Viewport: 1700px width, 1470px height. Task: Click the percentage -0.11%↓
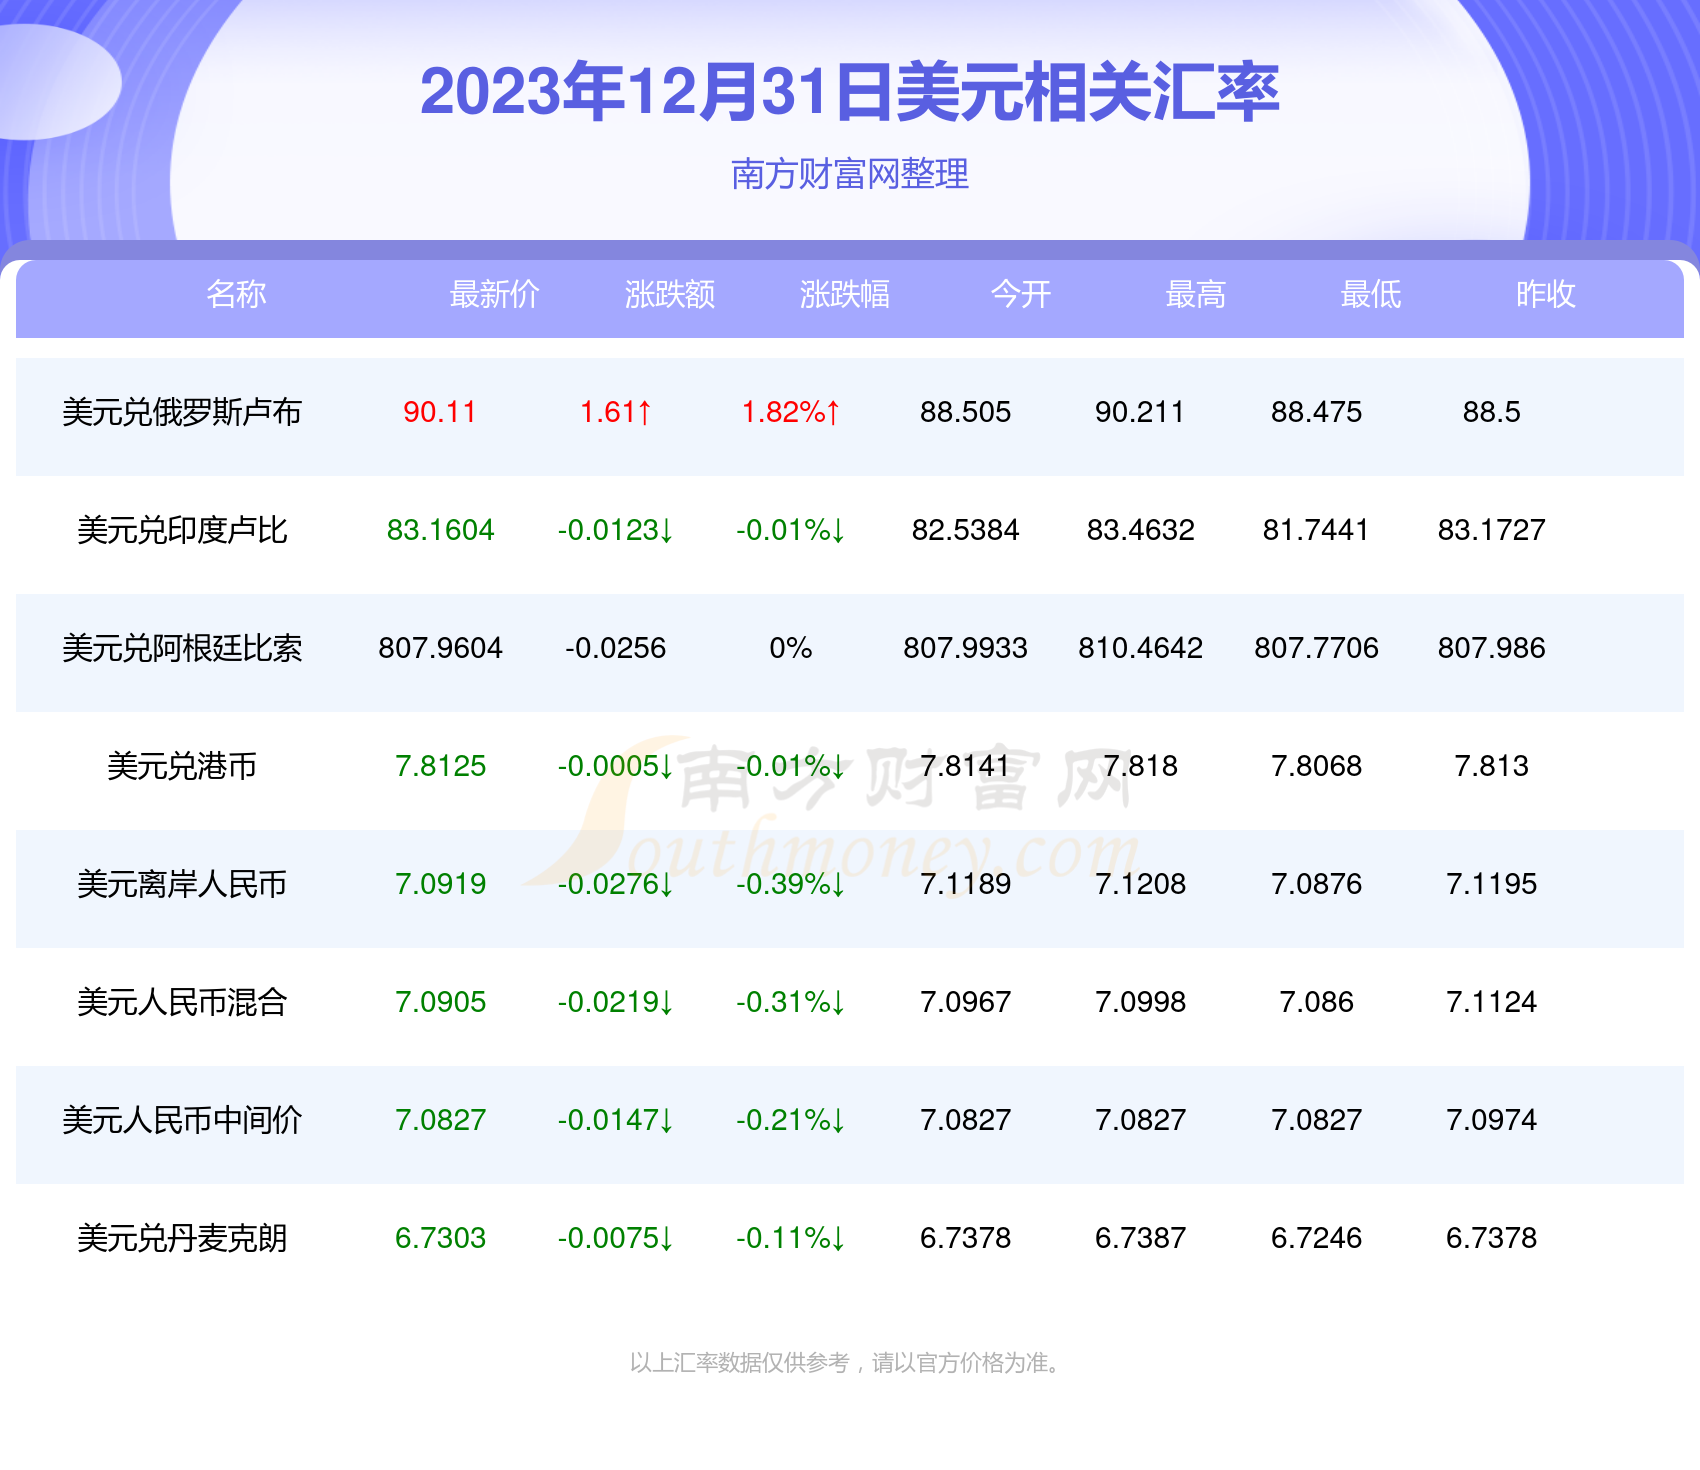791,1238
